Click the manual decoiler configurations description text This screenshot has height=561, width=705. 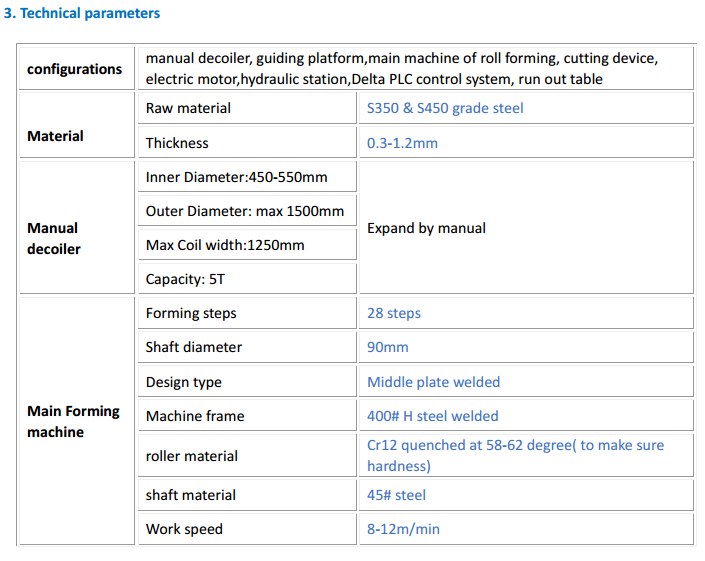[402, 68]
